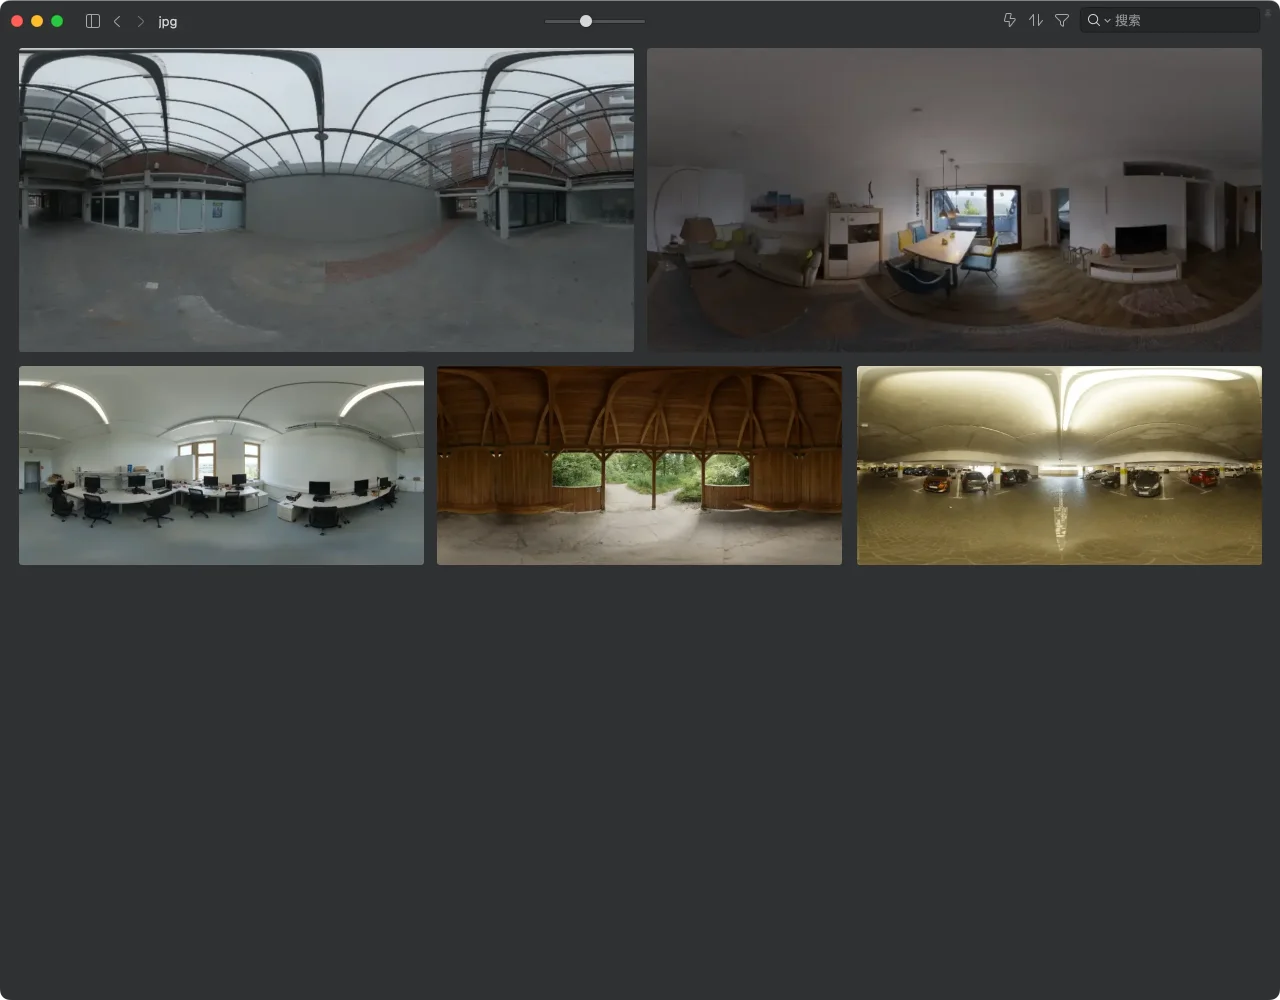
Task: Click the lightning bolt action icon
Action: pos(1009,20)
